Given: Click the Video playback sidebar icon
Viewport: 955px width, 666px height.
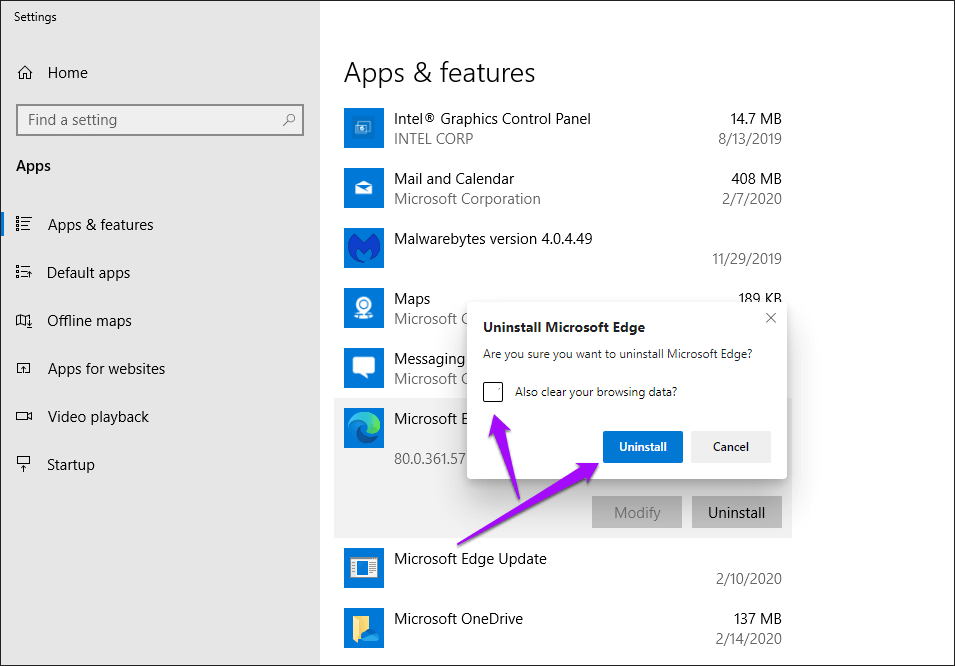Looking at the screenshot, I should [24, 417].
